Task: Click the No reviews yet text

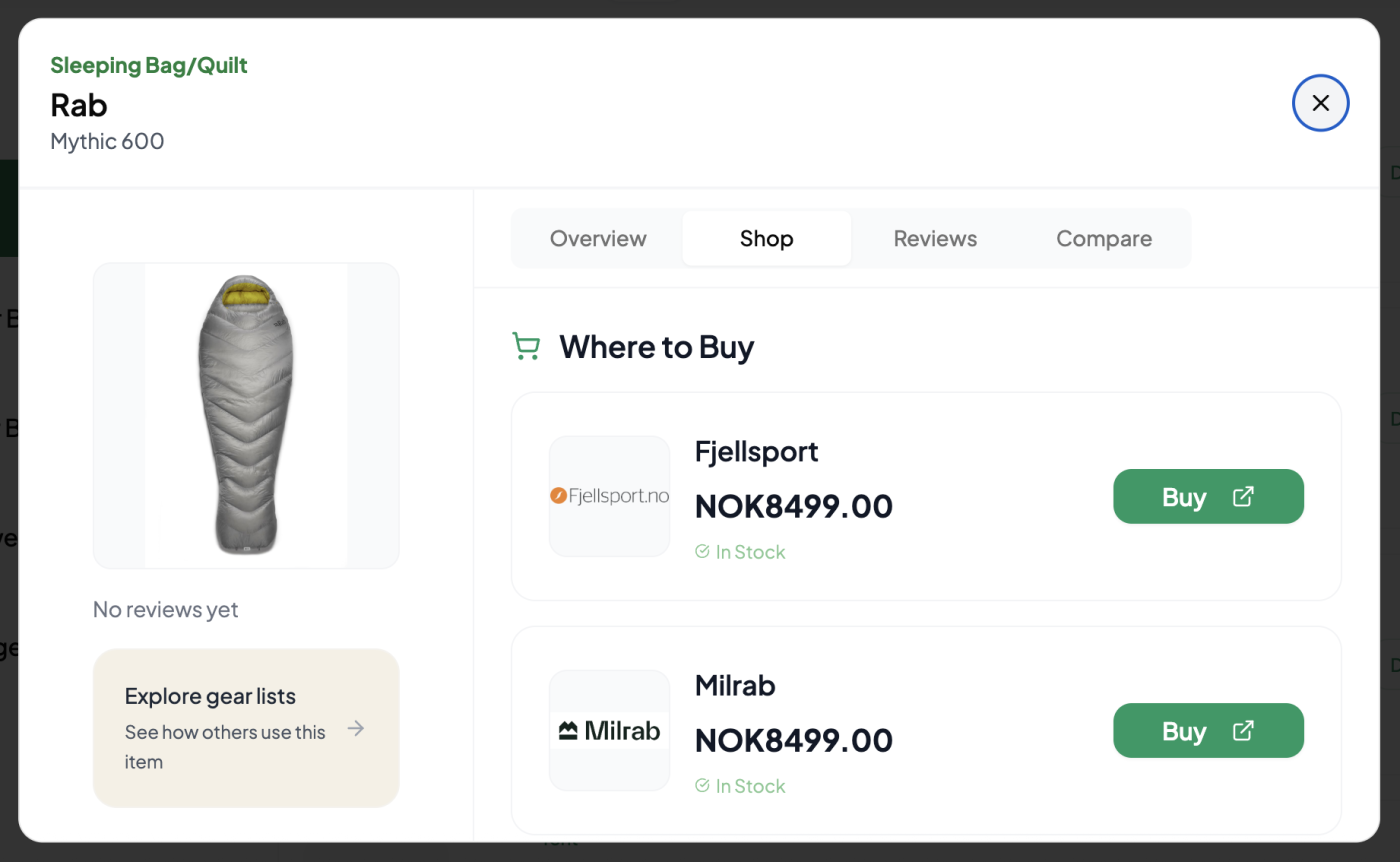Action: pos(166,609)
